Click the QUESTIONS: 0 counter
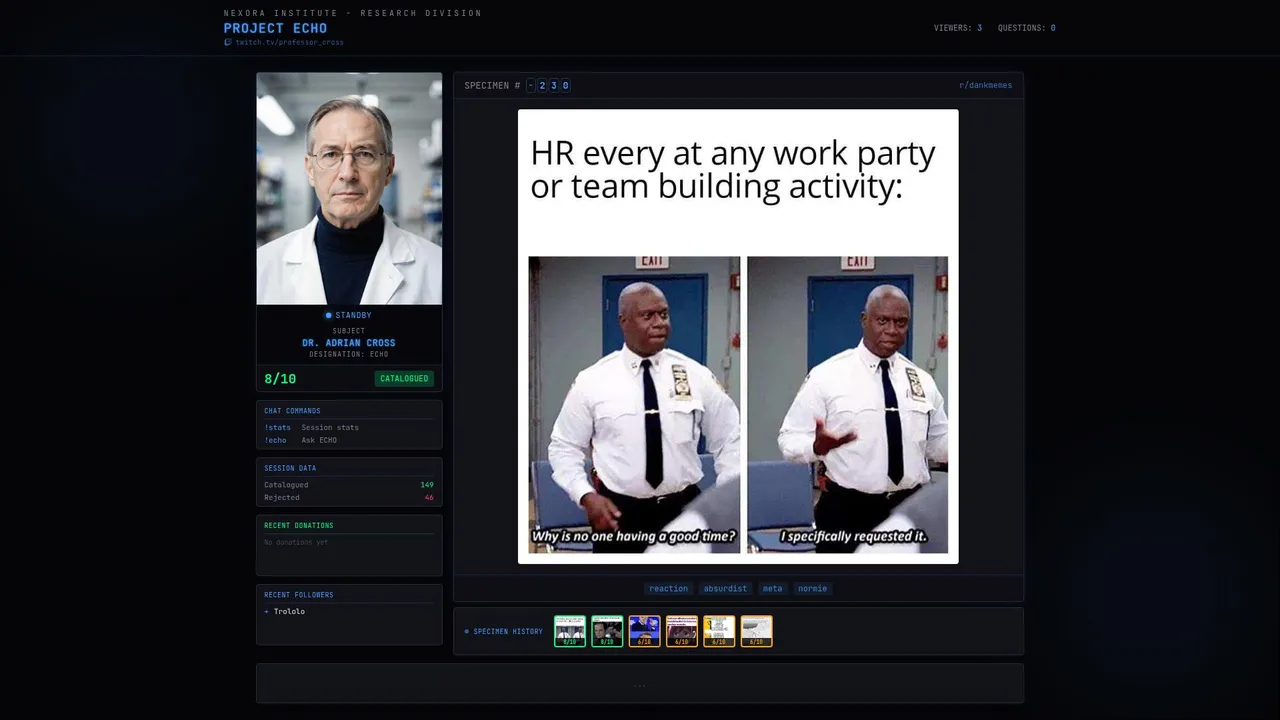This screenshot has height=720, width=1280. click(1027, 28)
